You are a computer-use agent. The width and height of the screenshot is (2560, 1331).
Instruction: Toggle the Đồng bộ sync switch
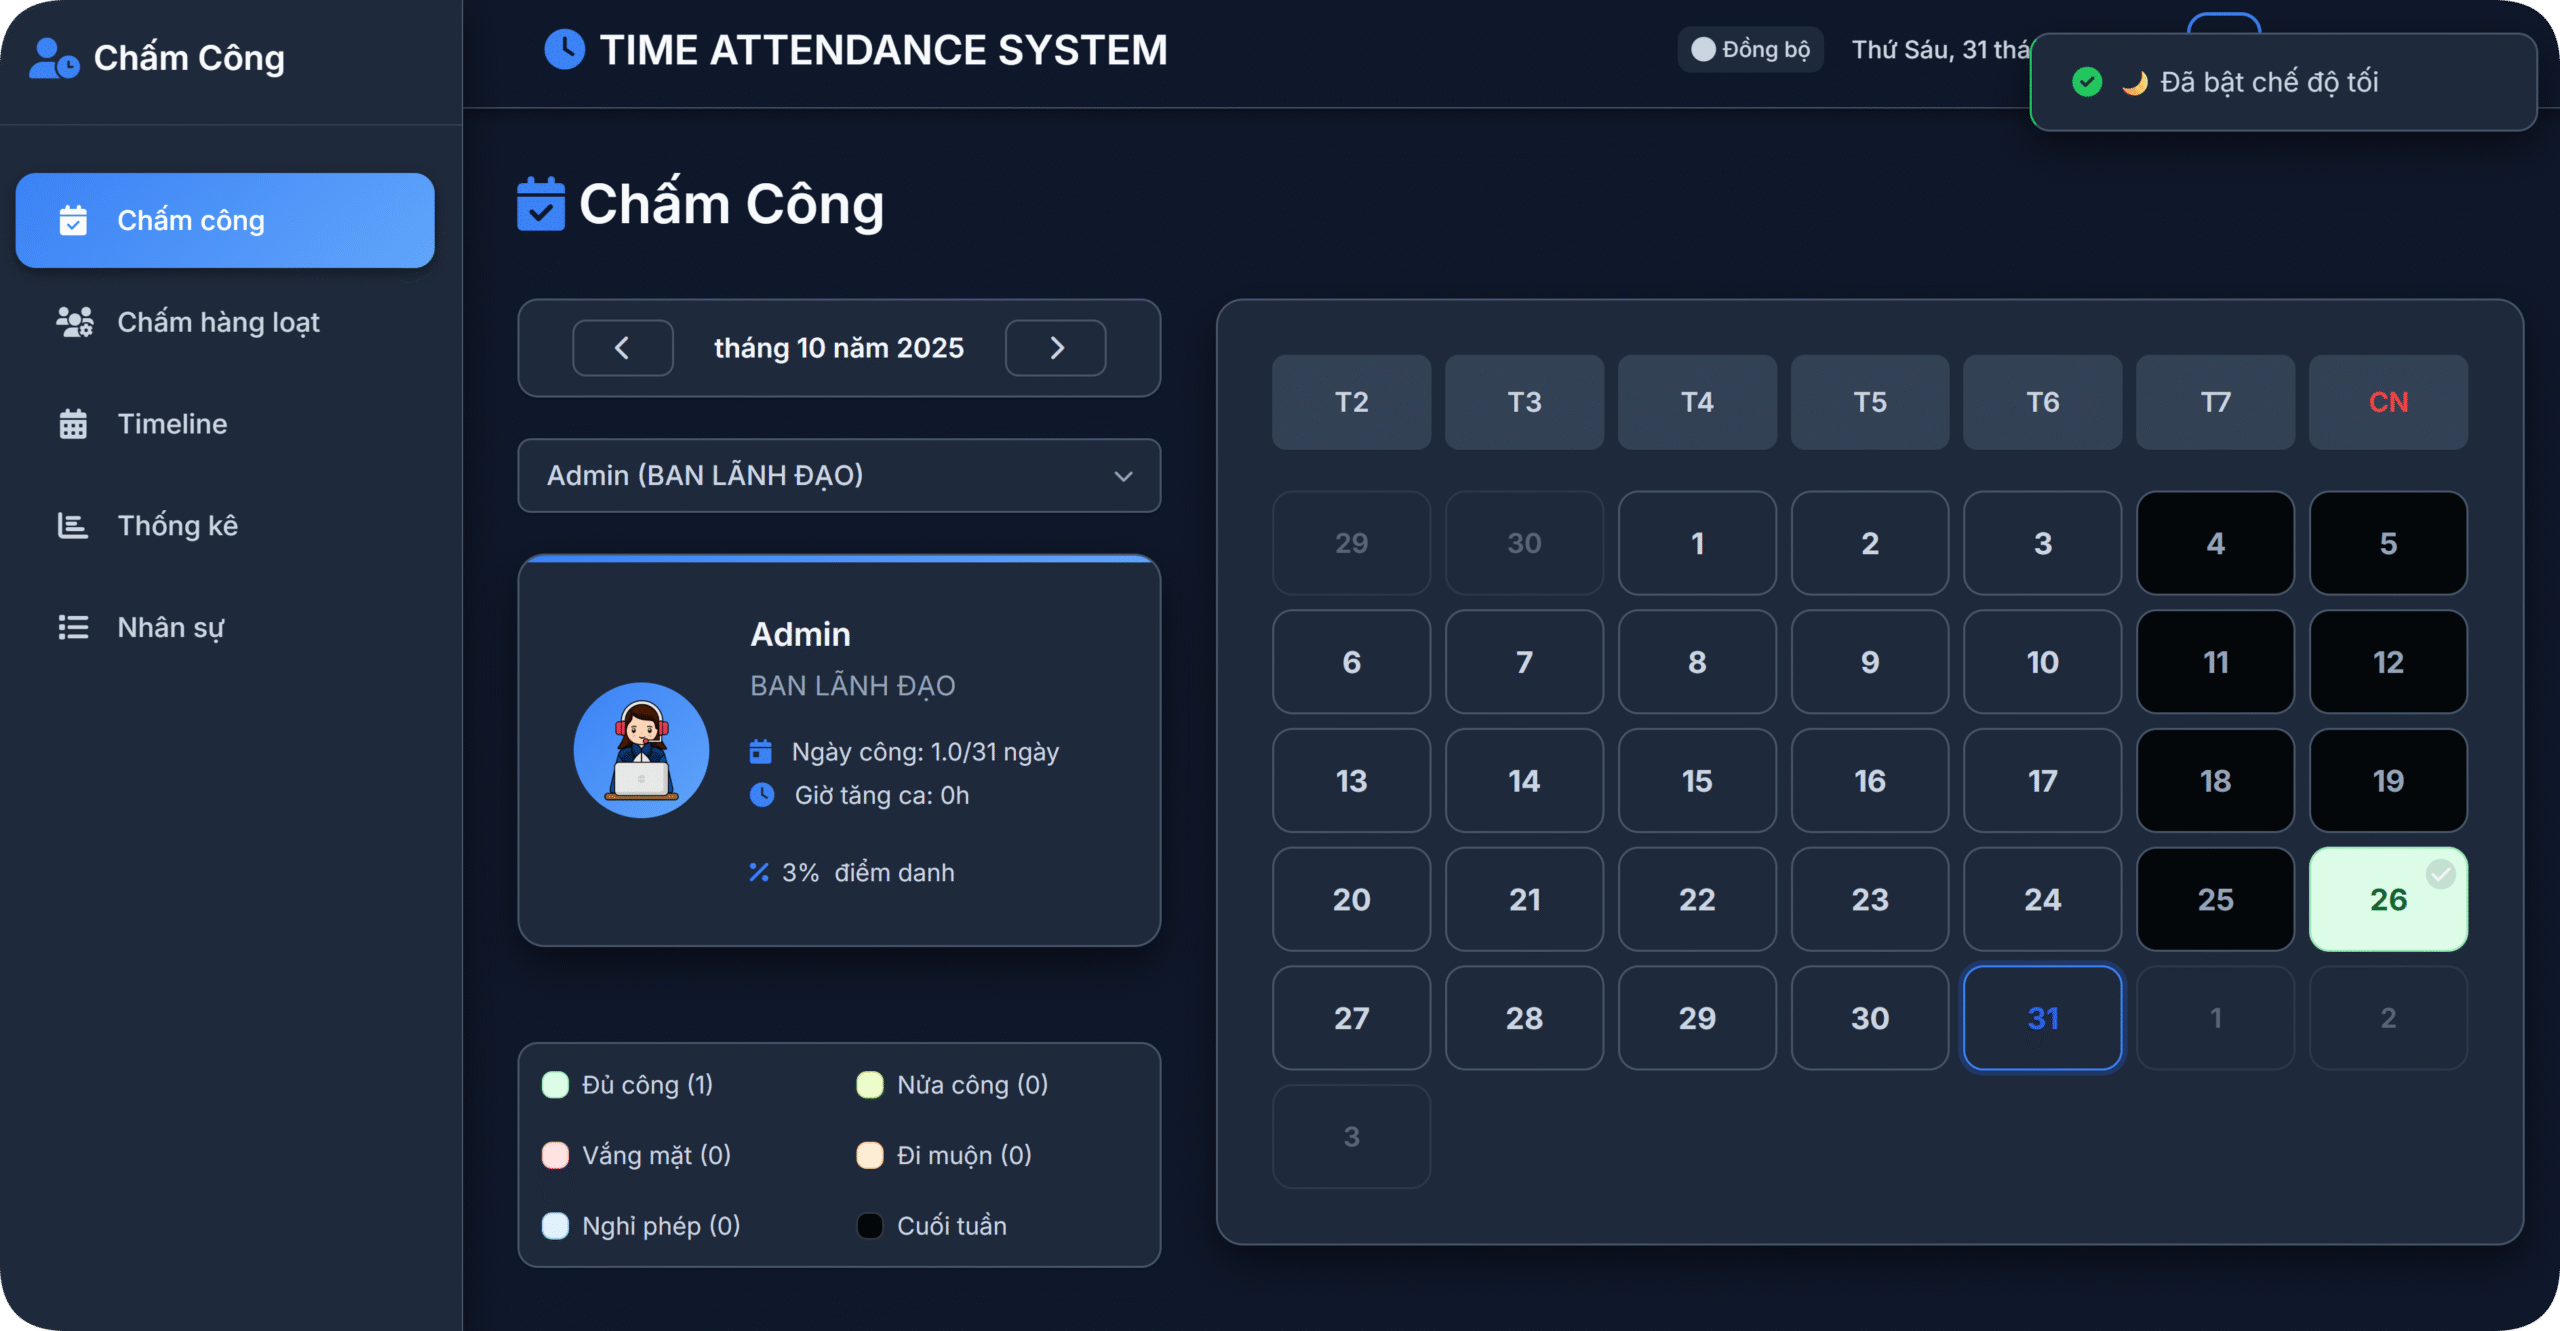[x=1703, y=50]
